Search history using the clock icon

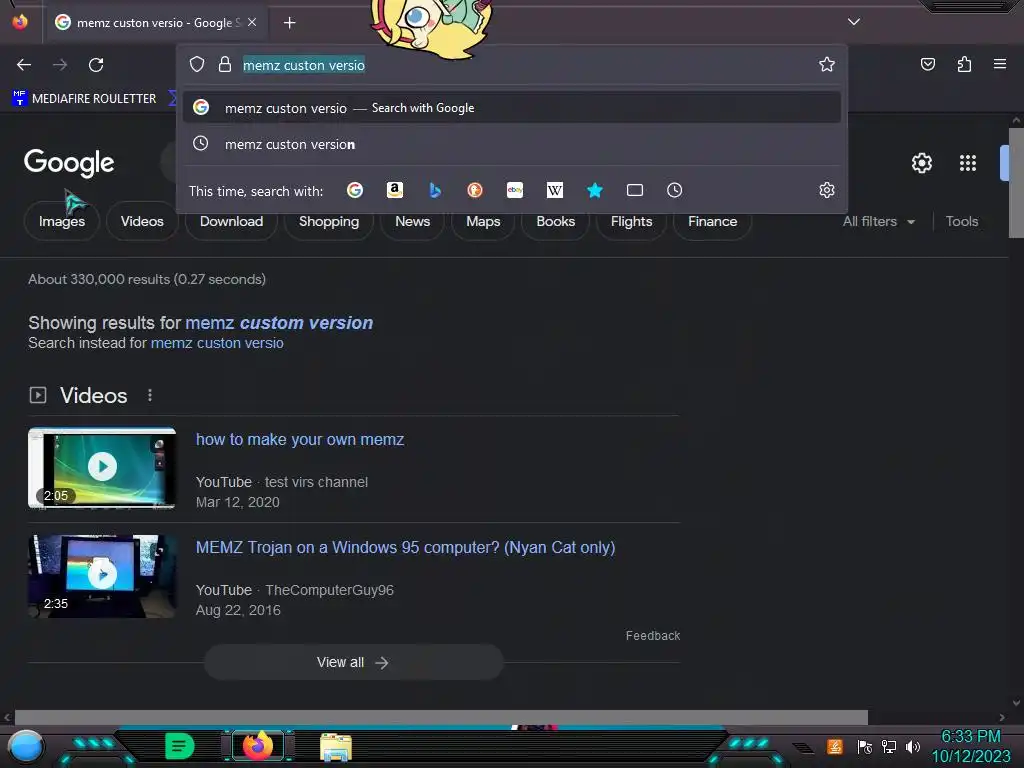675,190
